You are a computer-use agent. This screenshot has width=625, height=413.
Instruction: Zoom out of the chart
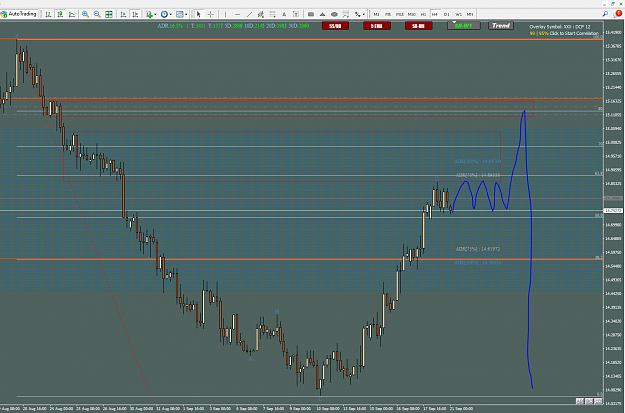pos(97,14)
